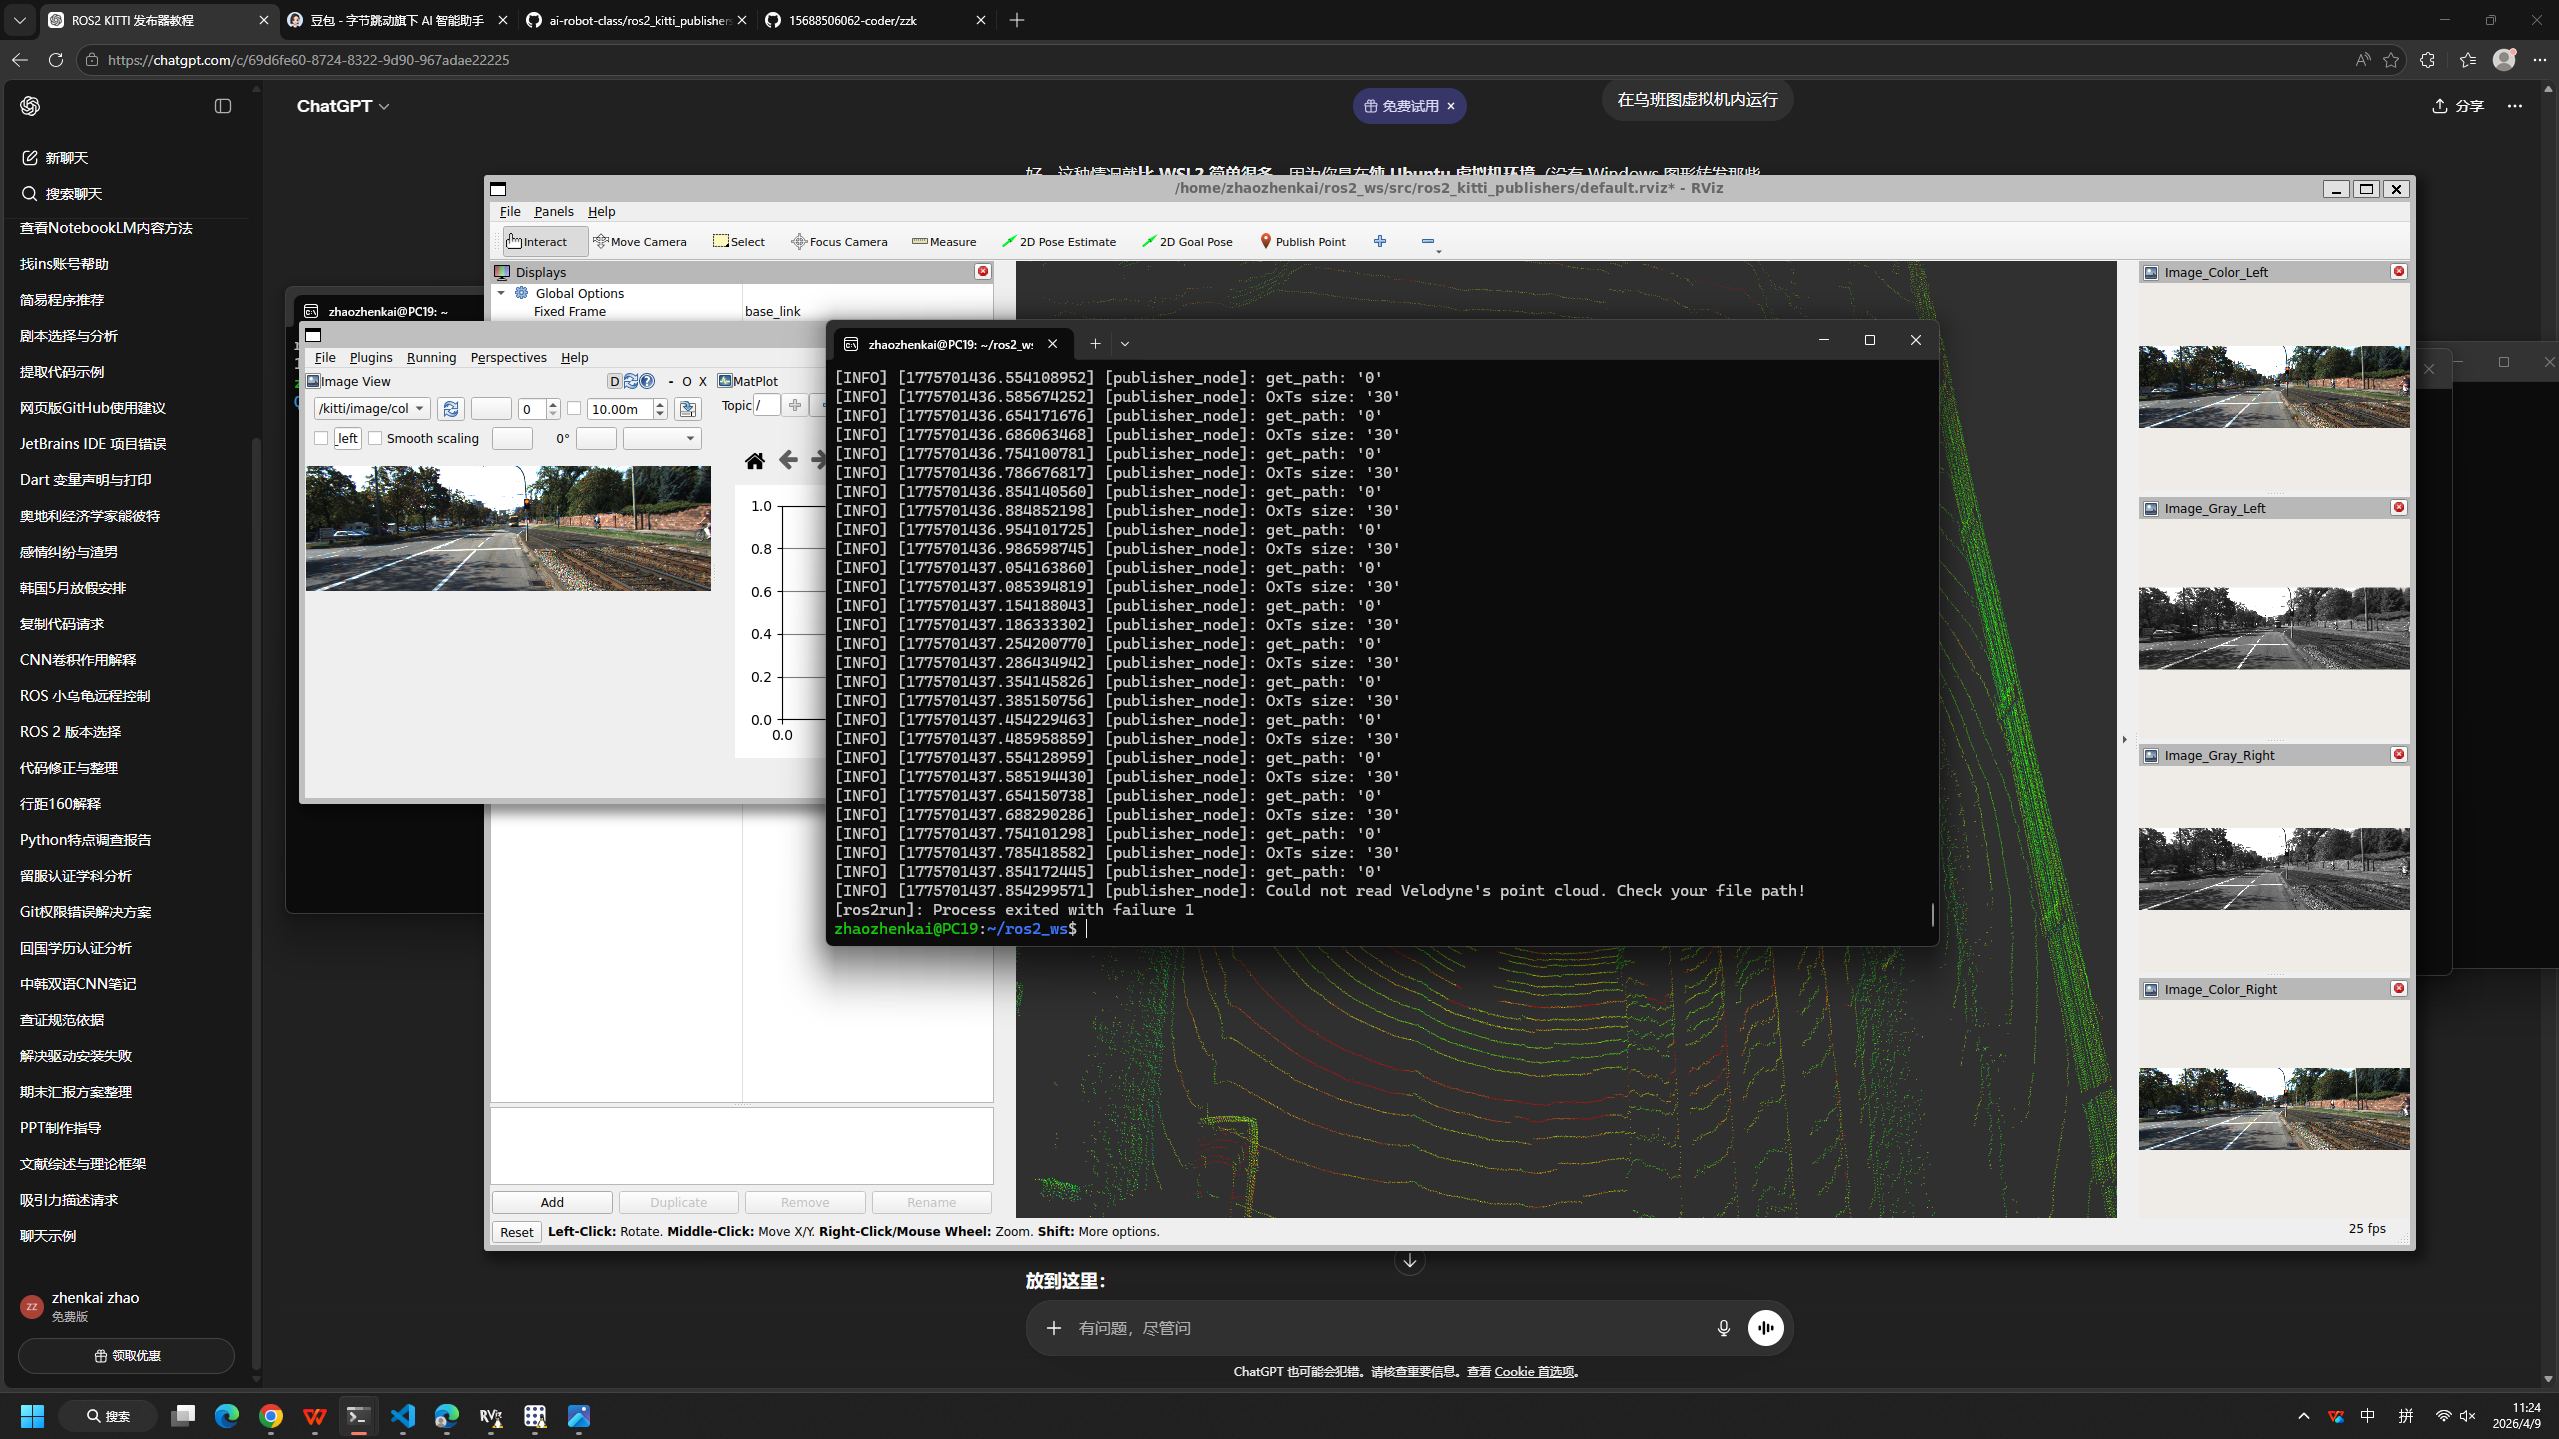Image resolution: width=2559 pixels, height=1439 pixels.
Task: Open the Cookie 首选项 link
Action: pyautogui.click(x=1534, y=1371)
